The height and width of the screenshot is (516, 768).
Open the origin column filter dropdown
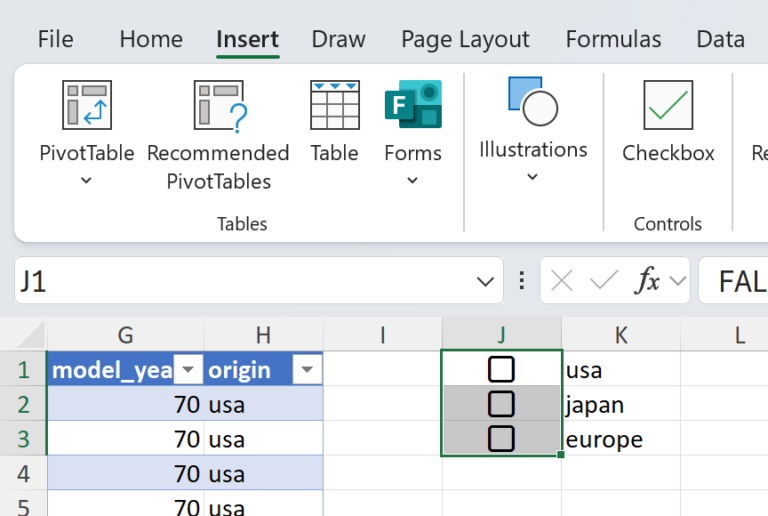307,370
